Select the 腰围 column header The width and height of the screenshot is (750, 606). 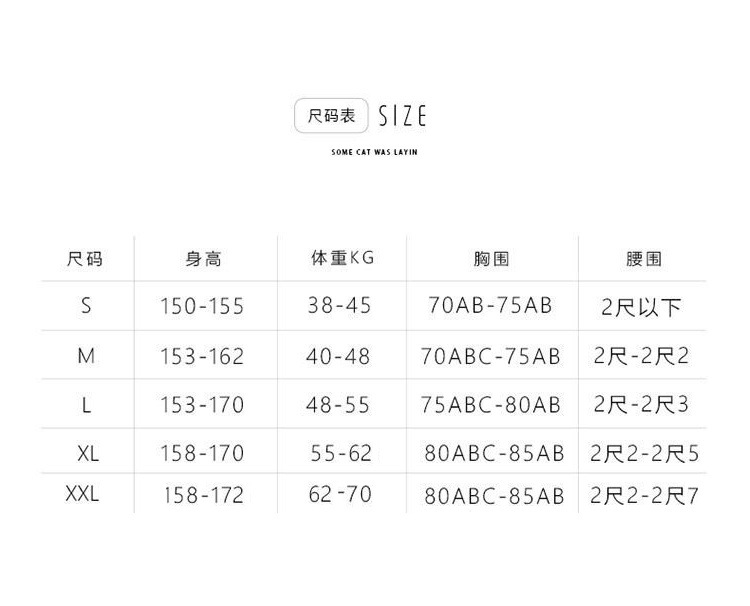click(643, 259)
